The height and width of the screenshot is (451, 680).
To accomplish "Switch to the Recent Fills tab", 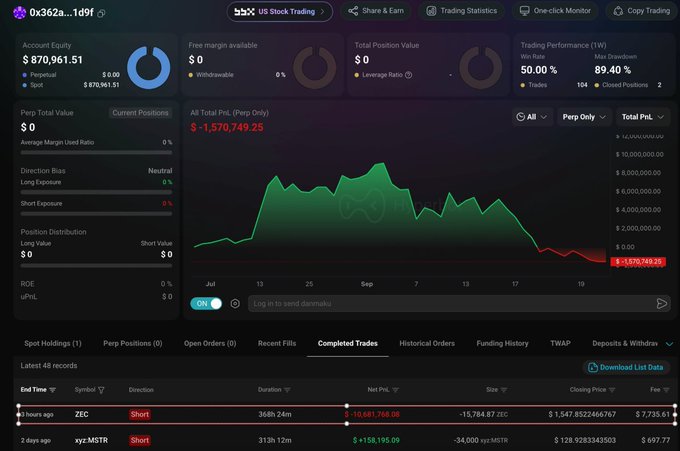I will tap(277, 343).
